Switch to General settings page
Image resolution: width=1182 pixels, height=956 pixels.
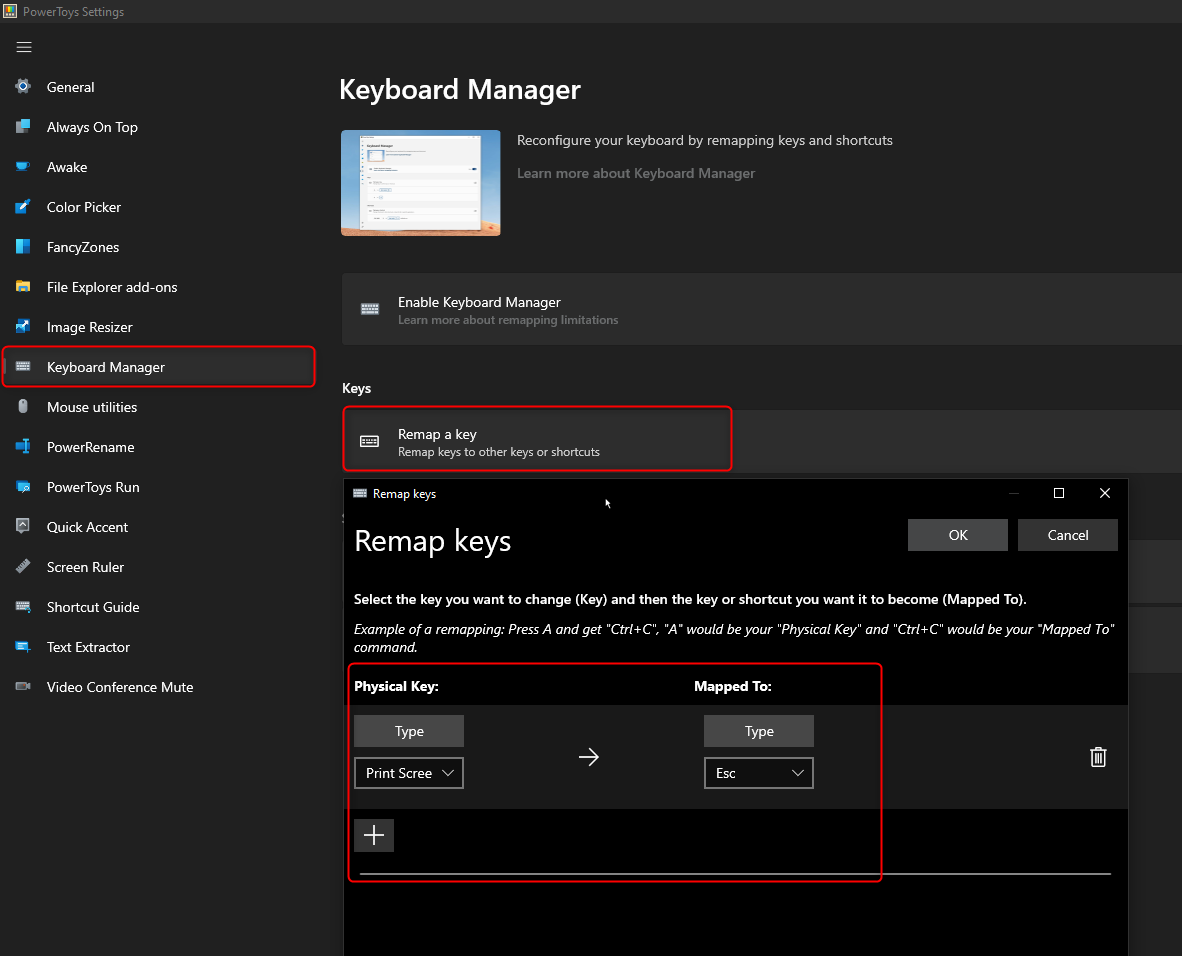point(72,87)
